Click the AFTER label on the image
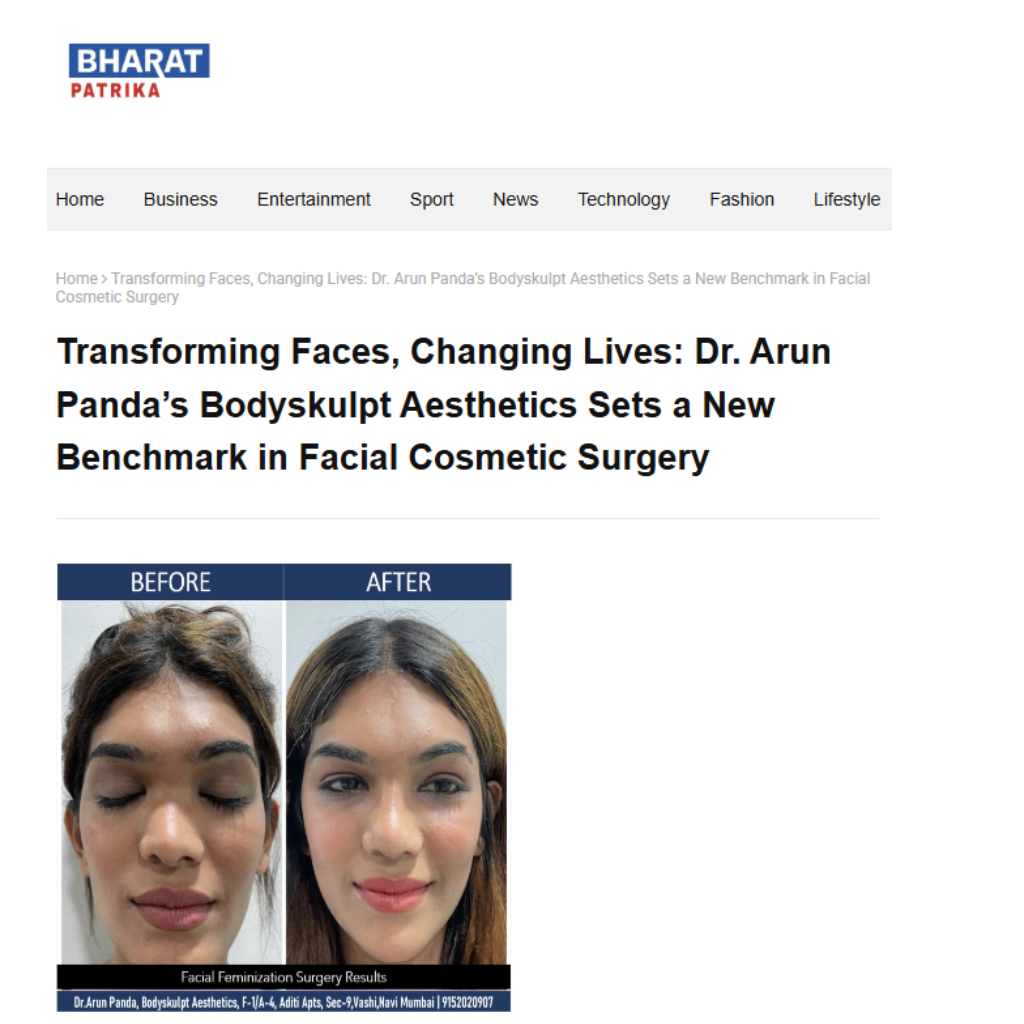 click(398, 582)
